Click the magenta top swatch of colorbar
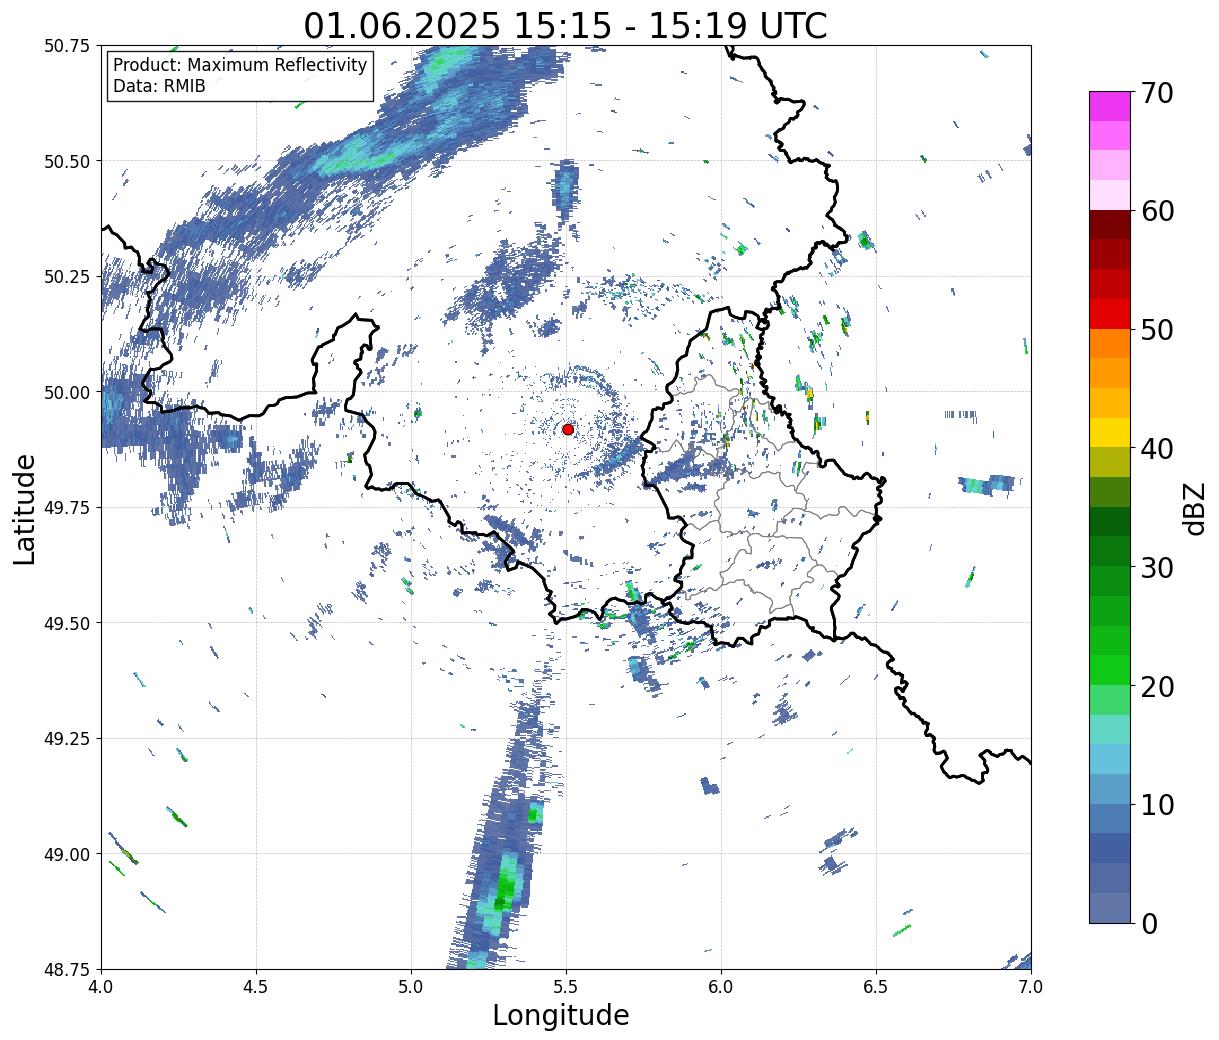This screenshot has width=1219, height=1040. [1110, 106]
